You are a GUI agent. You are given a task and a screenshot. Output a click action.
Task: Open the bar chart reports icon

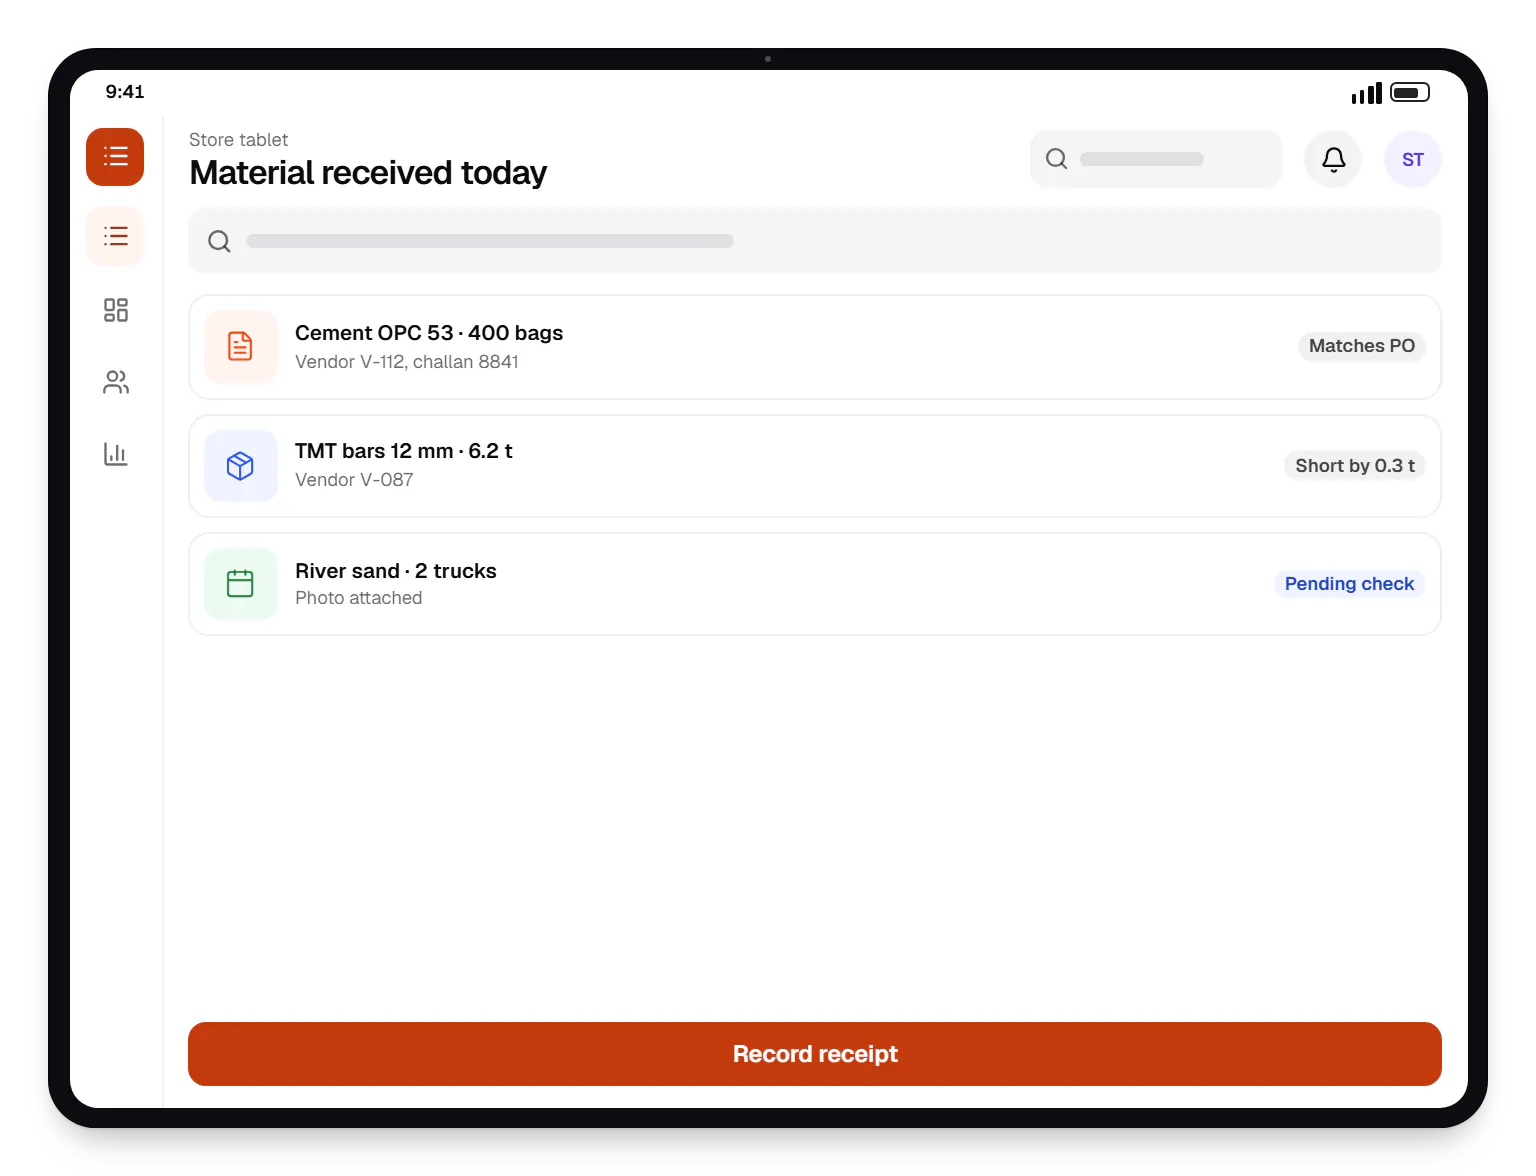click(115, 454)
